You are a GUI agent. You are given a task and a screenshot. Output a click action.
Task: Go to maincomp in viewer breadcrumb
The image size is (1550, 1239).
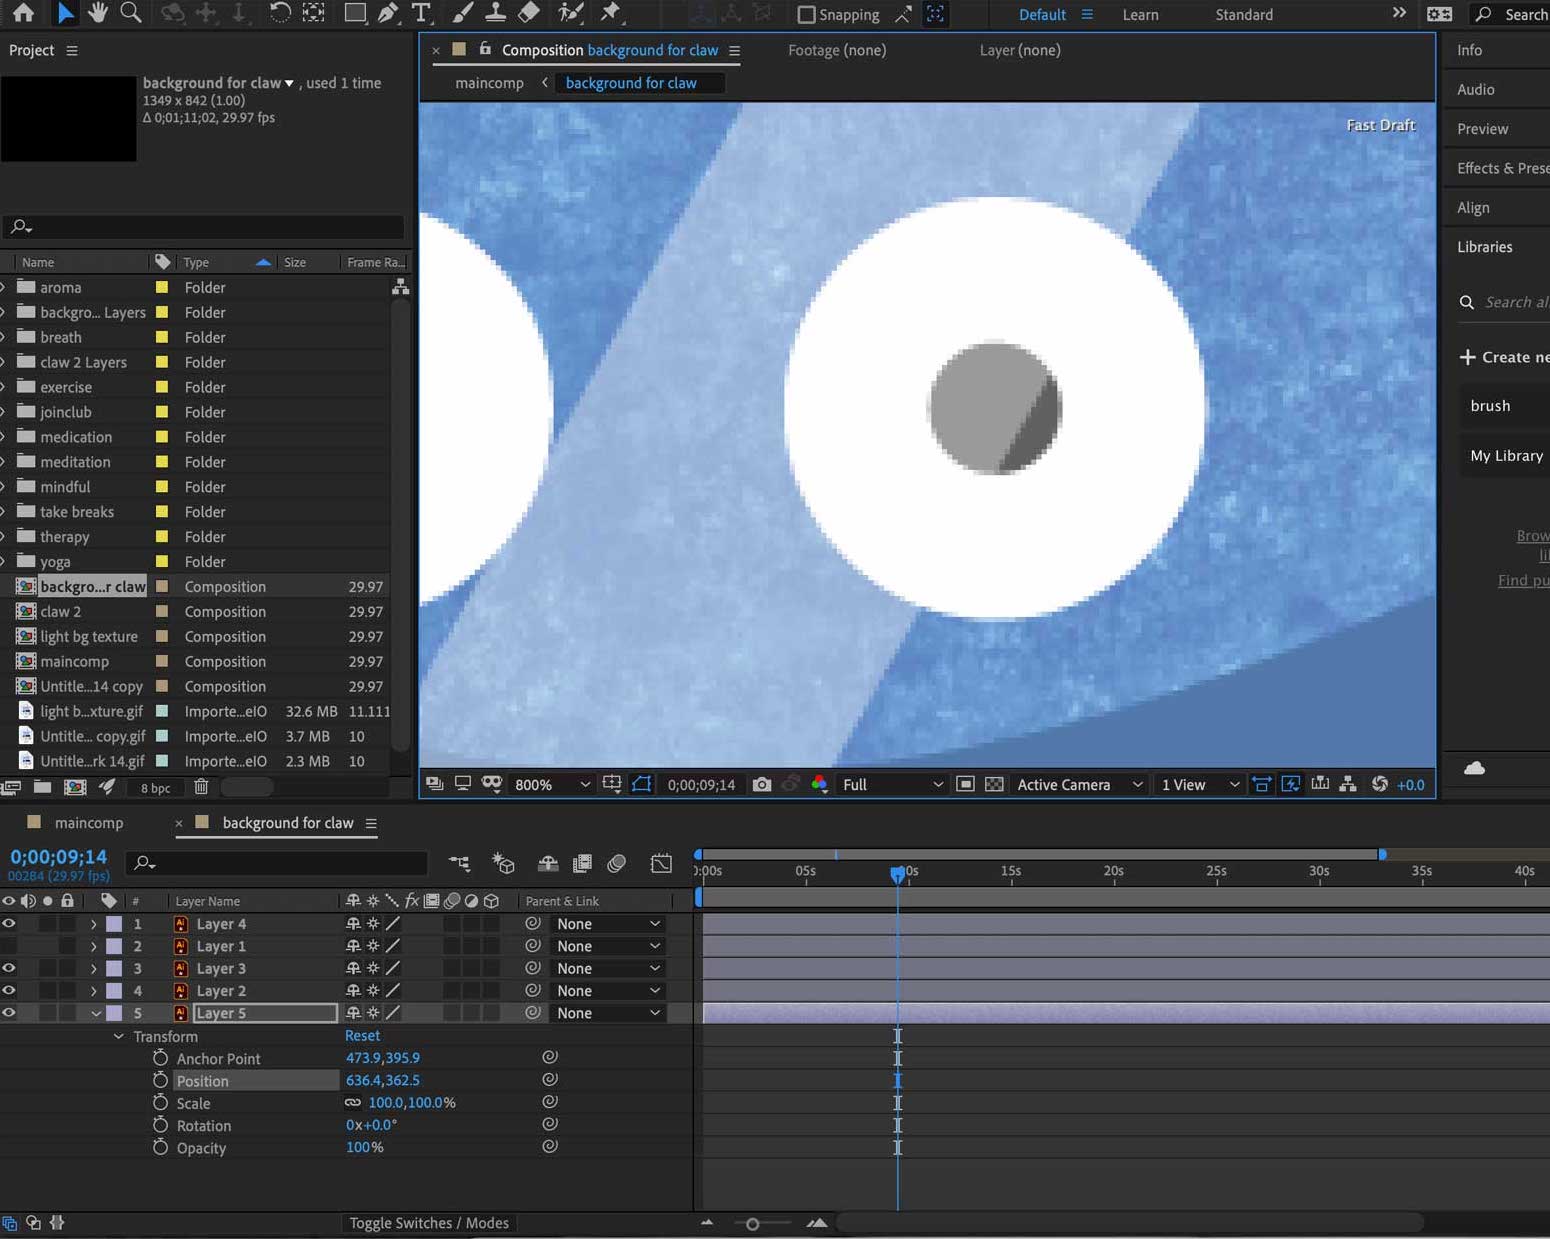(x=489, y=83)
